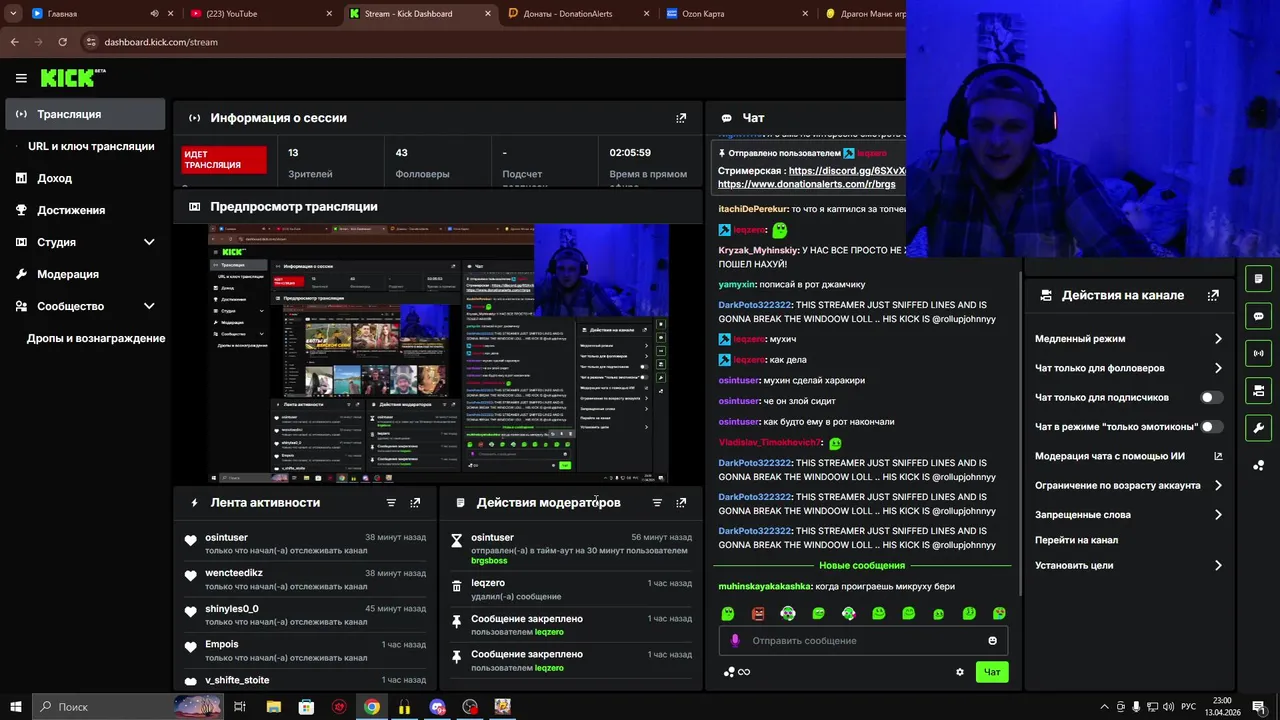Image resolution: width=1280 pixels, height=720 pixels.
Task: Open Модерация чата с помощью ИИ
Action: pyautogui.click(x=1128, y=456)
